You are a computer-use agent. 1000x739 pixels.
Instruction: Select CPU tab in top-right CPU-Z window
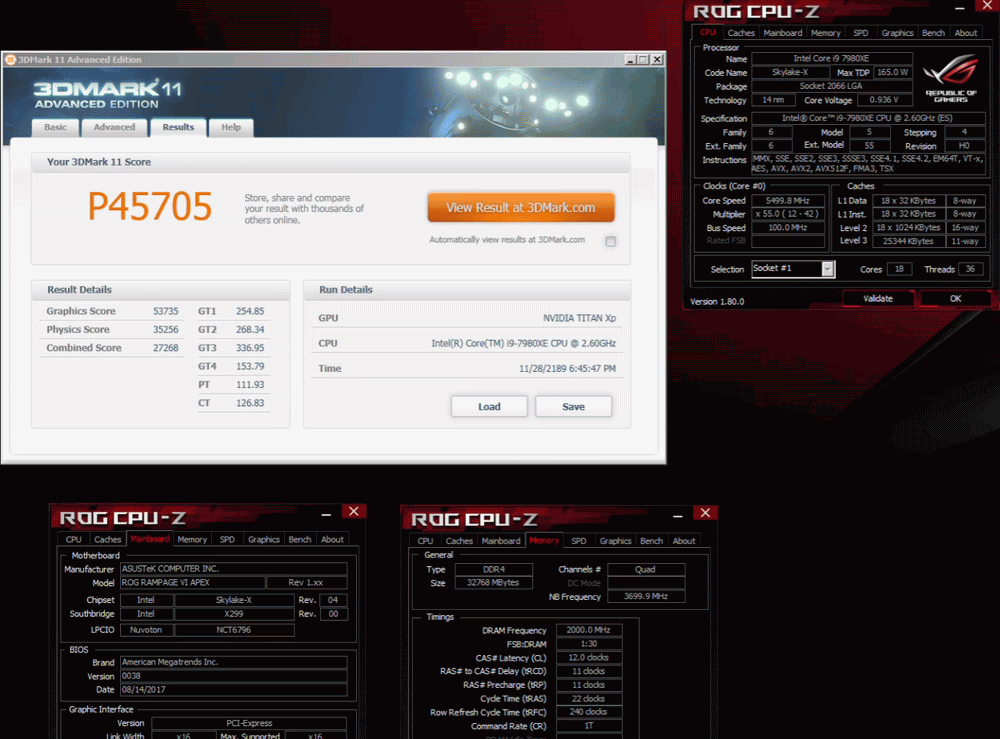tap(708, 33)
